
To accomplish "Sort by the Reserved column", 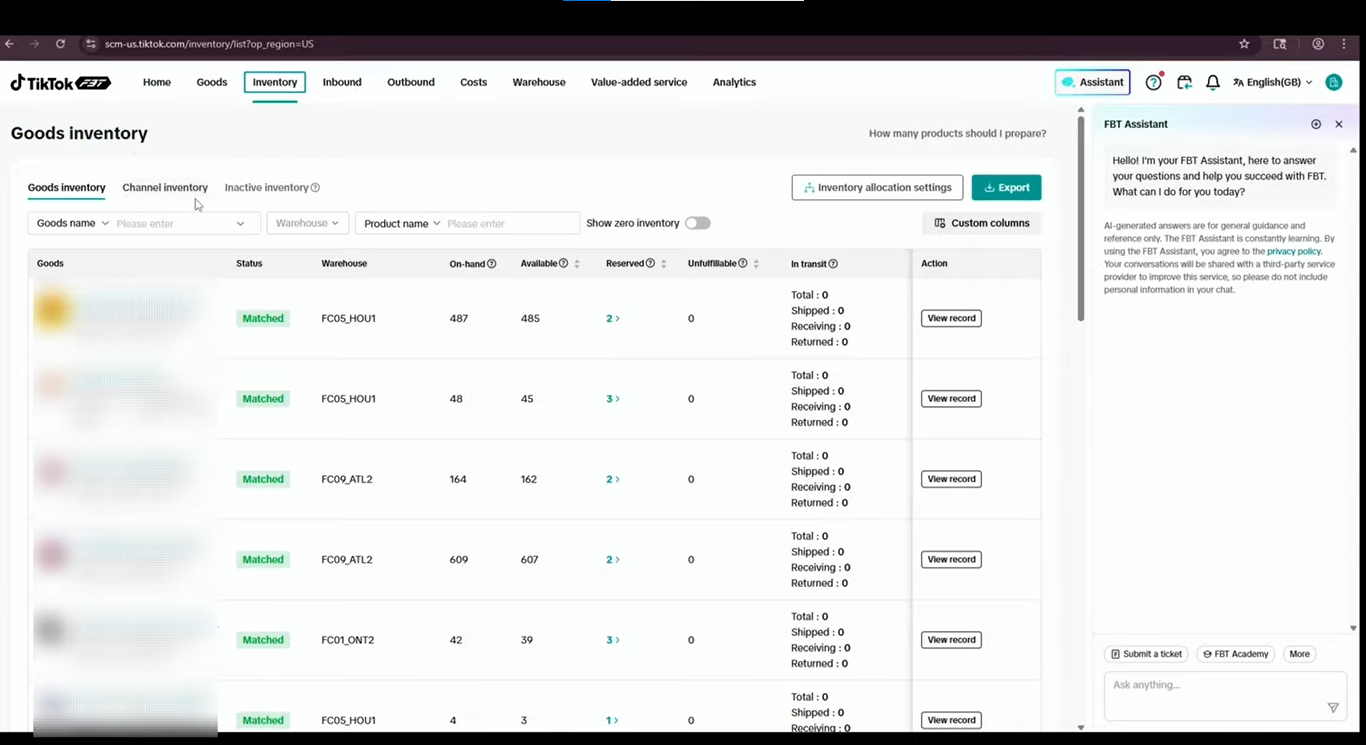I will (x=664, y=264).
